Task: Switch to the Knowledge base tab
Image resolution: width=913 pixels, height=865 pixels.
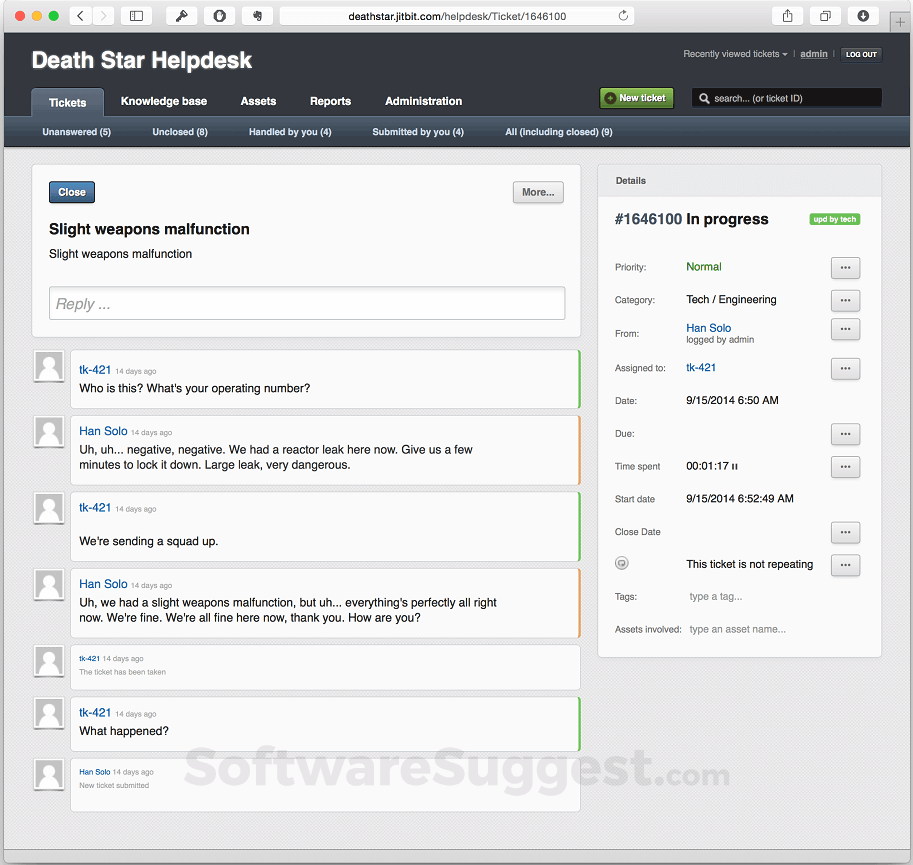Action: pos(163,101)
